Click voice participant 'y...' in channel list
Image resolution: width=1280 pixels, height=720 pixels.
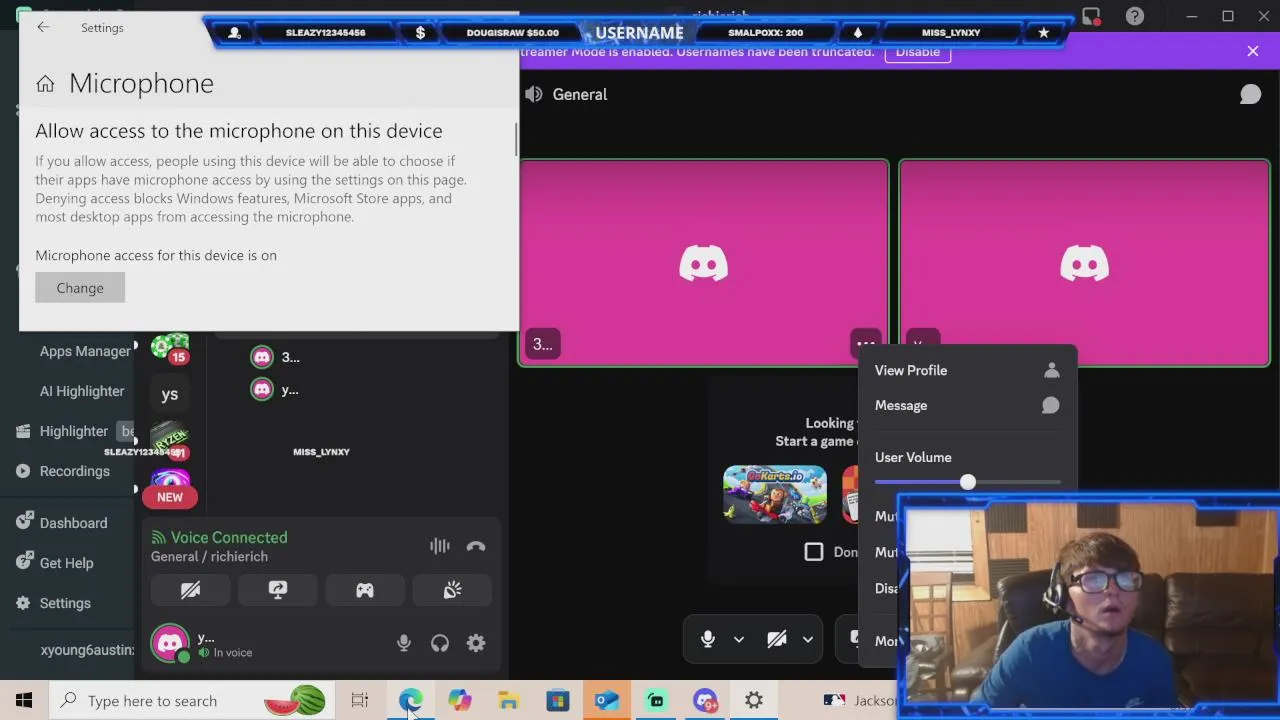click(275, 390)
